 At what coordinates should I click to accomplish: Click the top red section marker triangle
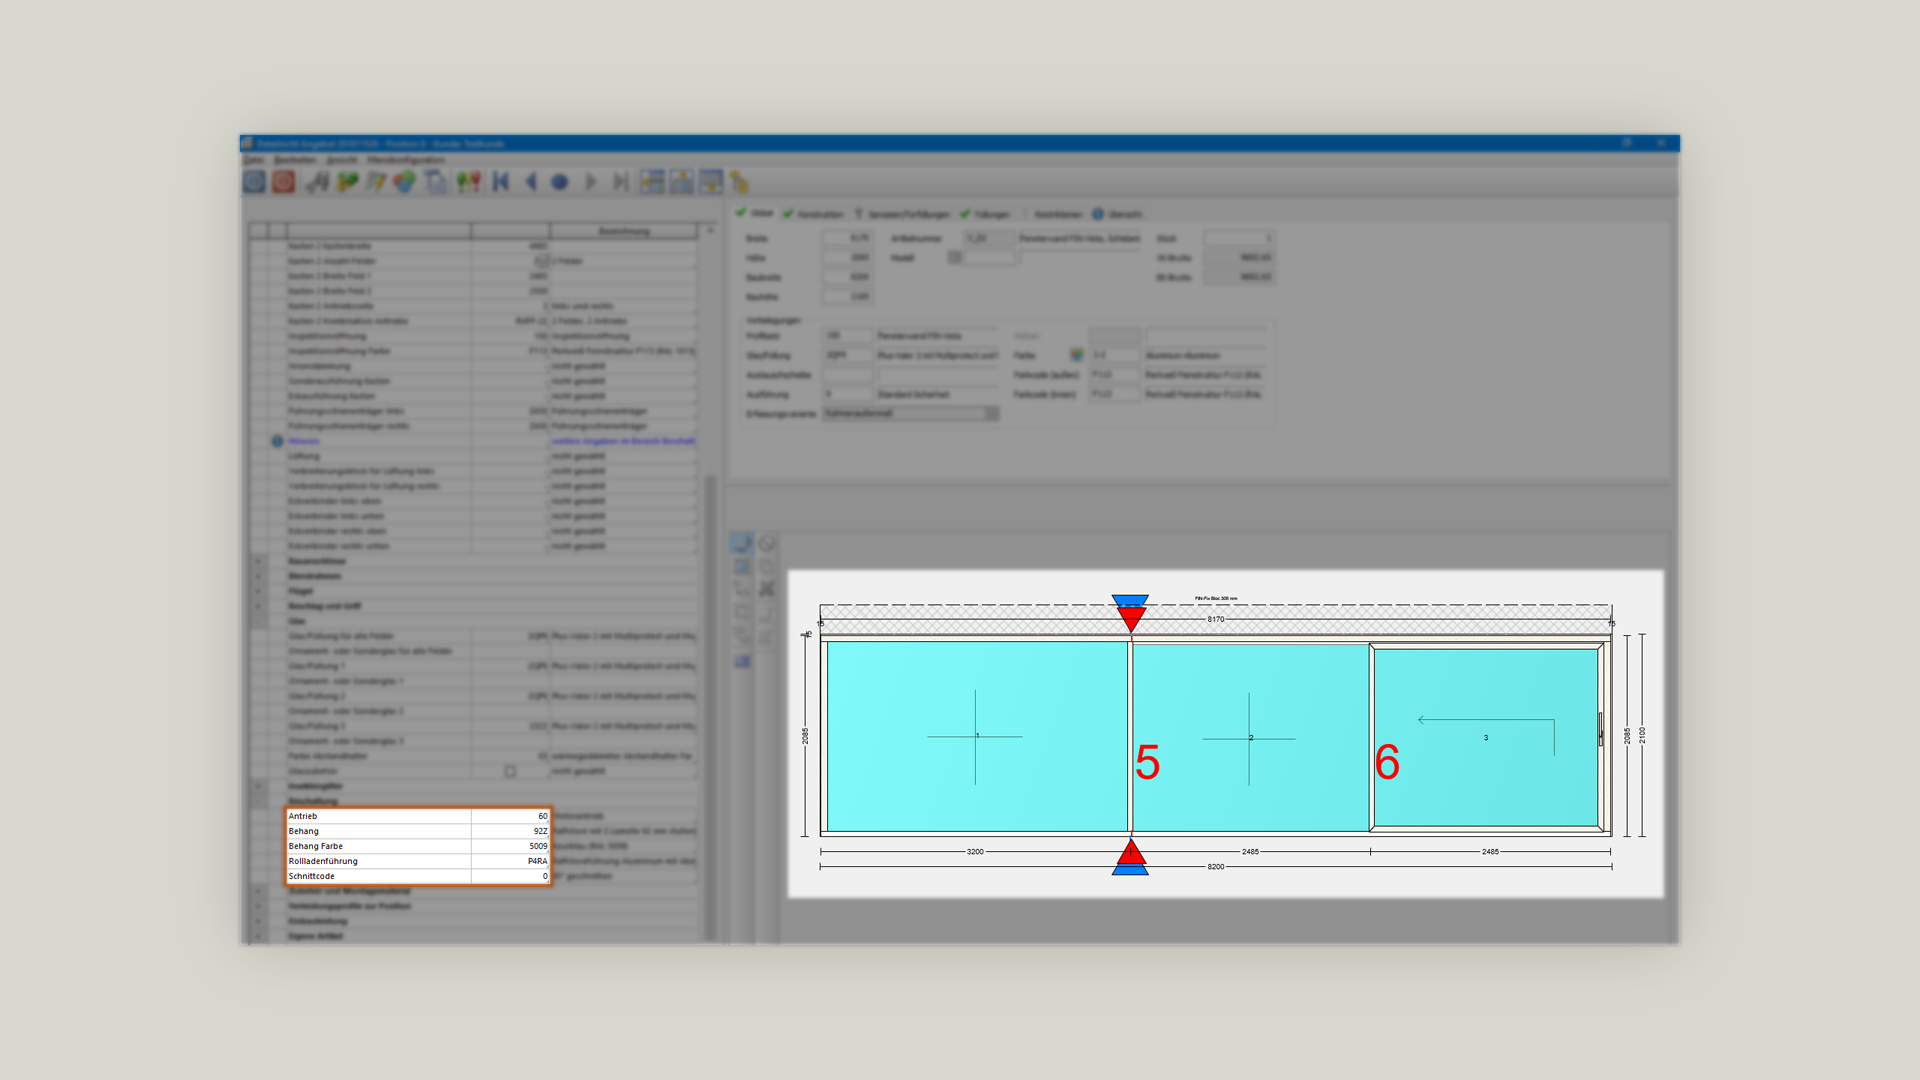pos(1131,619)
